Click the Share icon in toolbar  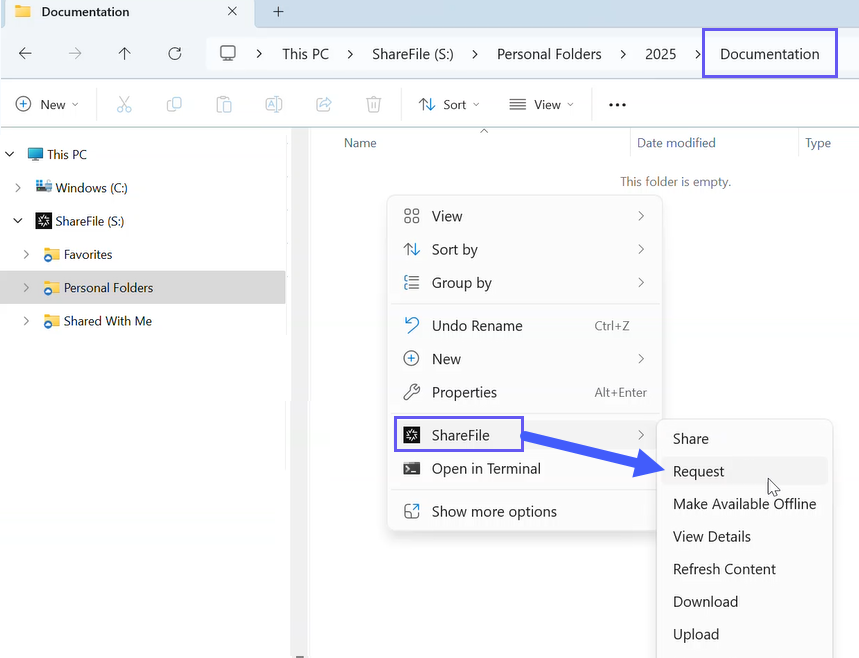324,104
